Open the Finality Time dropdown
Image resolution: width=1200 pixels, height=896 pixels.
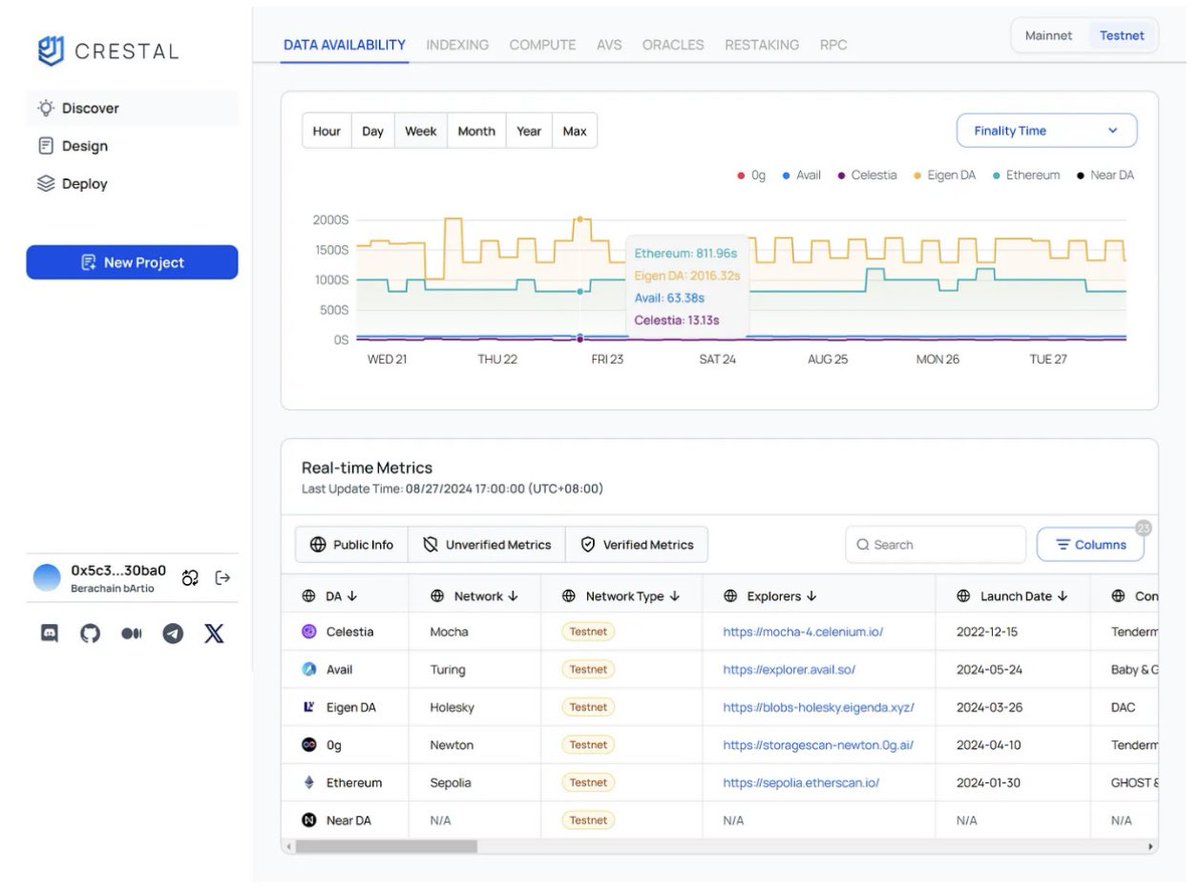point(1047,131)
